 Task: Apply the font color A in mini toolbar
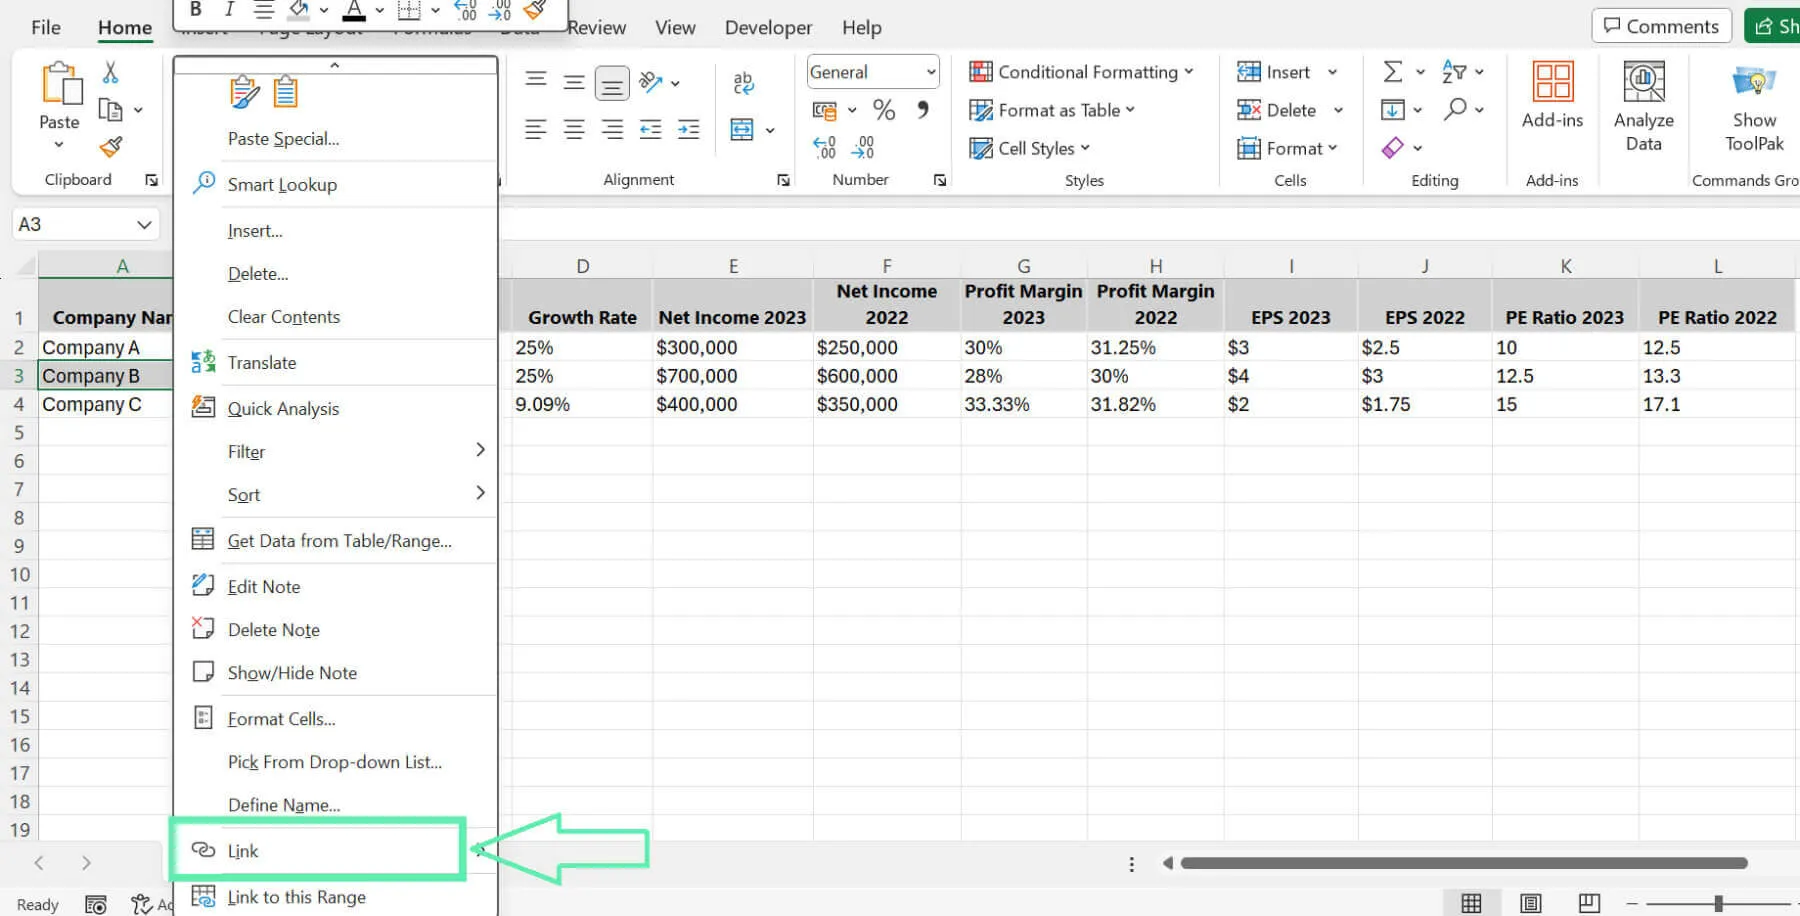click(354, 10)
